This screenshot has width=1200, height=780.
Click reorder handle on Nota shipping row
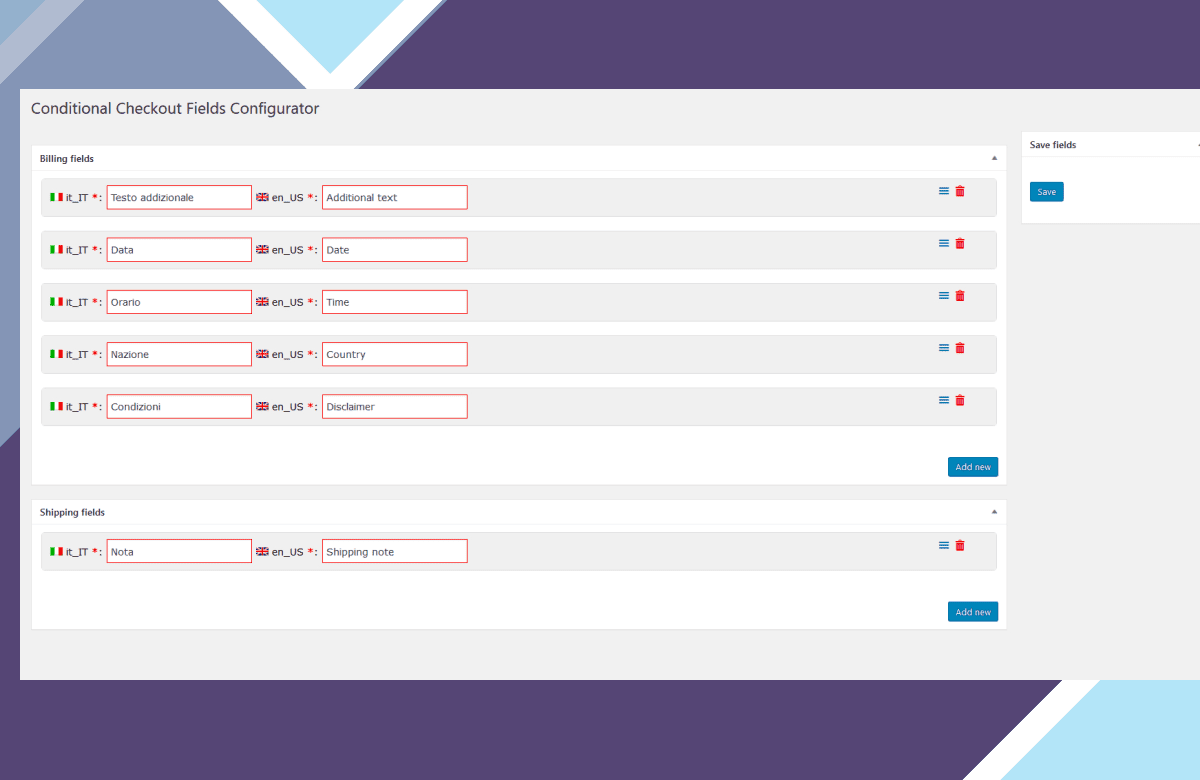coord(944,545)
